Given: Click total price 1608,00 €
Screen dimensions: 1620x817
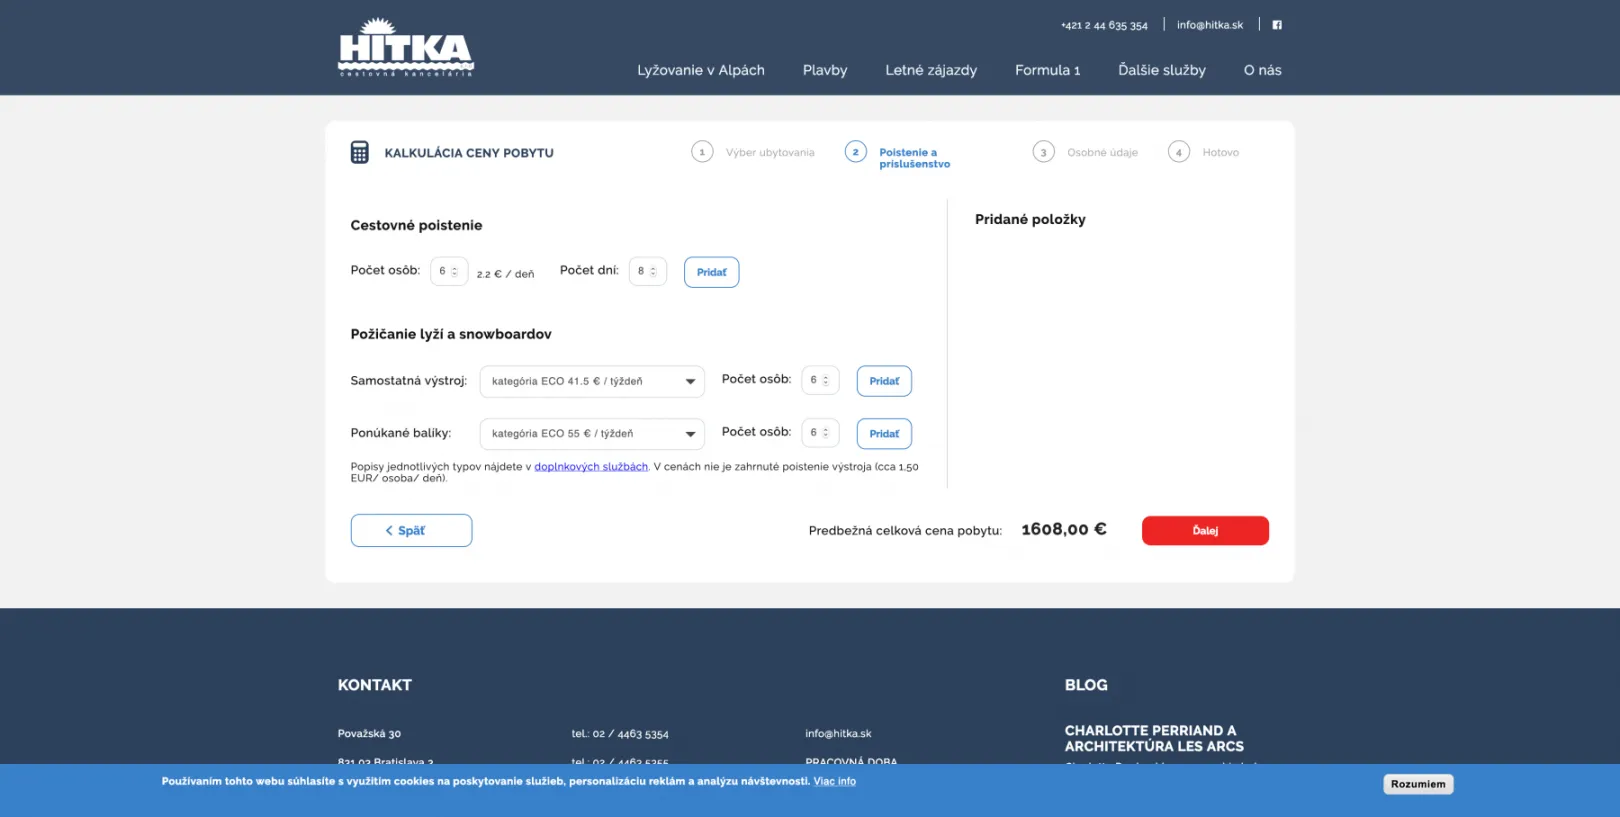Looking at the screenshot, I should click(1064, 529).
